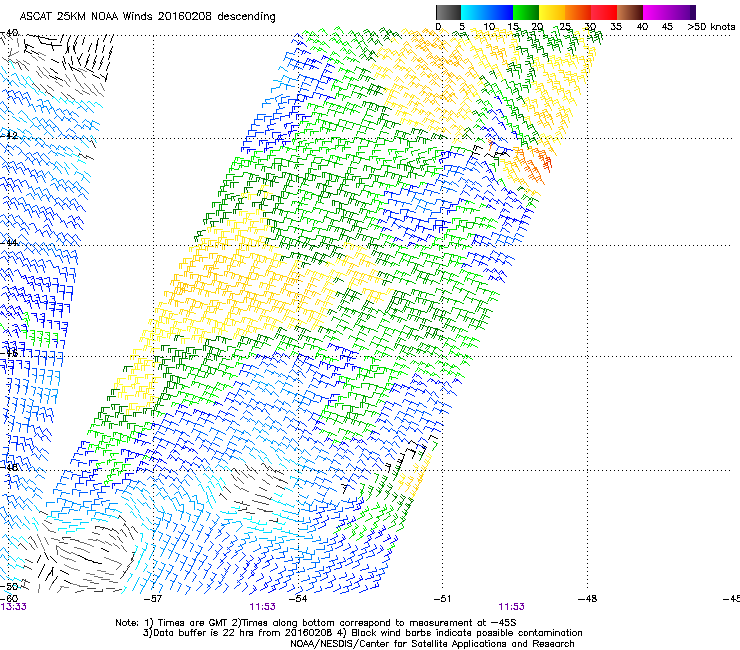
Task: Click the red 30-35 knots legend segment
Action: (x=604, y=12)
